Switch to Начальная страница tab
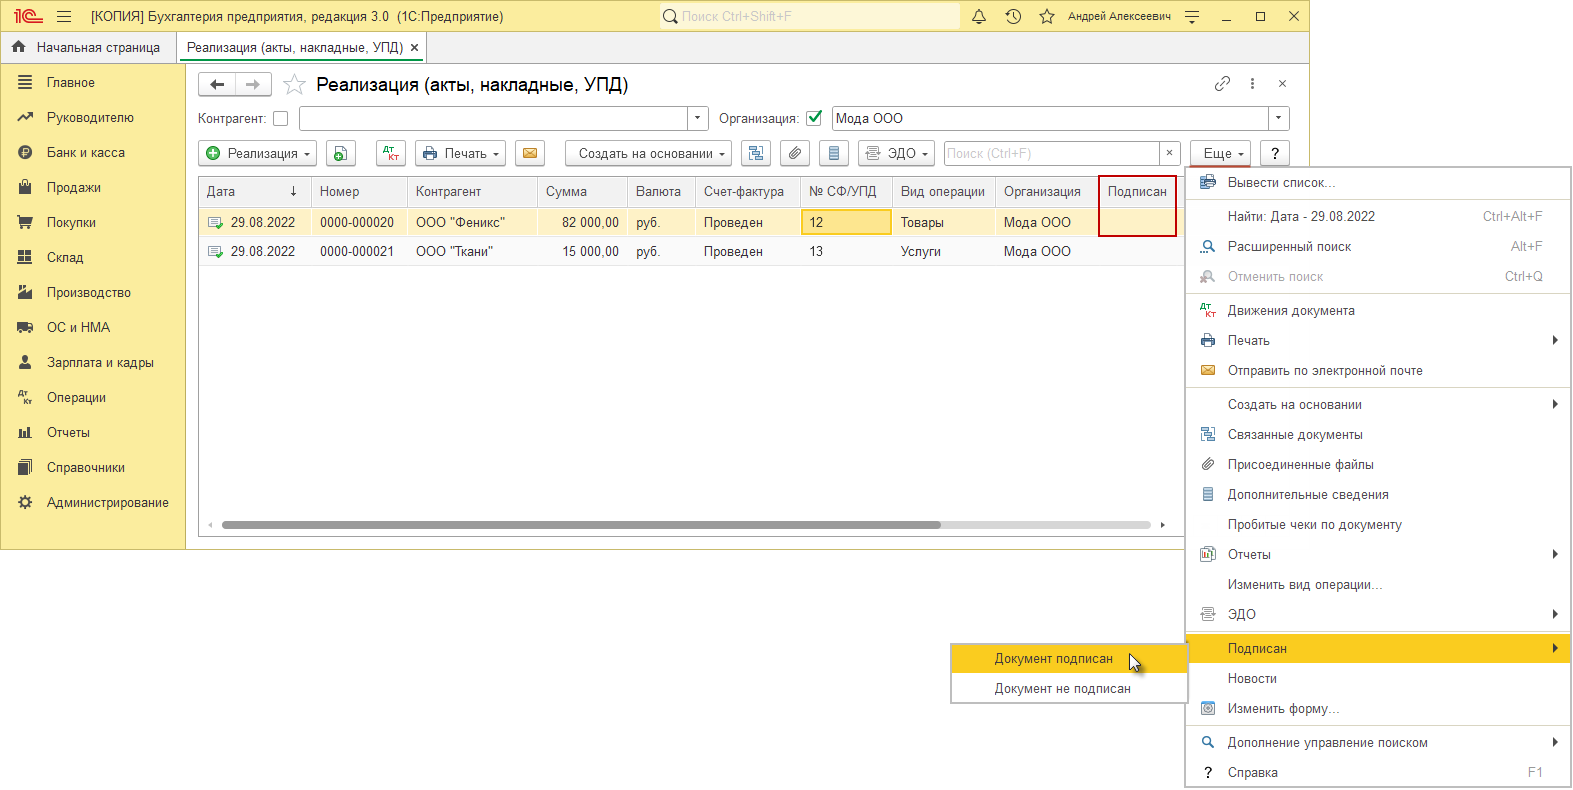This screenshot has height=790, width=1573. (x=88, y=47)
